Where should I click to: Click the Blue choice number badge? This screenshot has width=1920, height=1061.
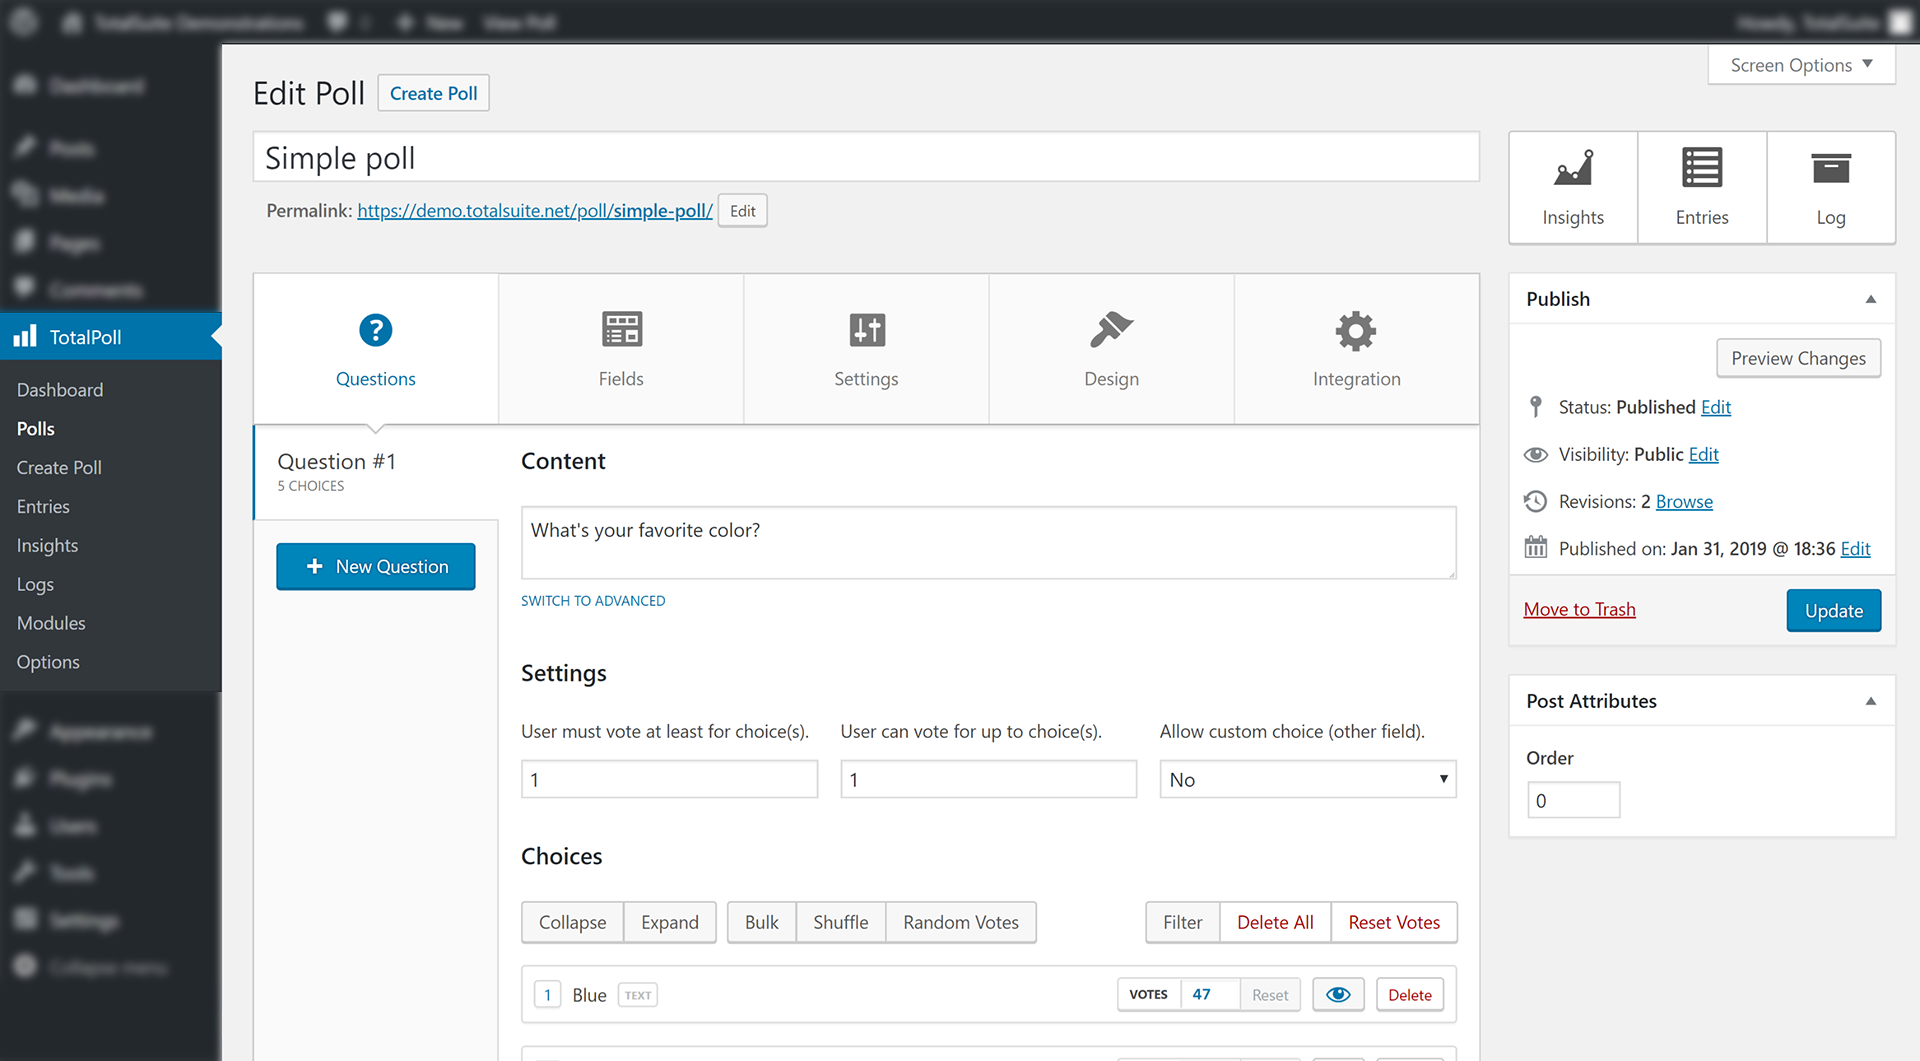click(x=547, y=995)
